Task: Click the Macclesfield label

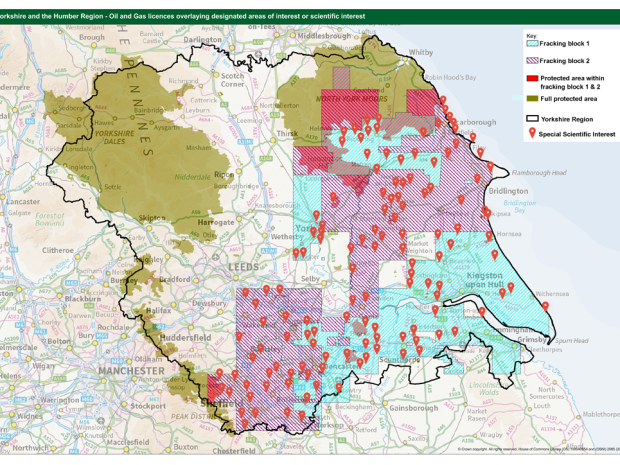Action: tap(128, 442)
